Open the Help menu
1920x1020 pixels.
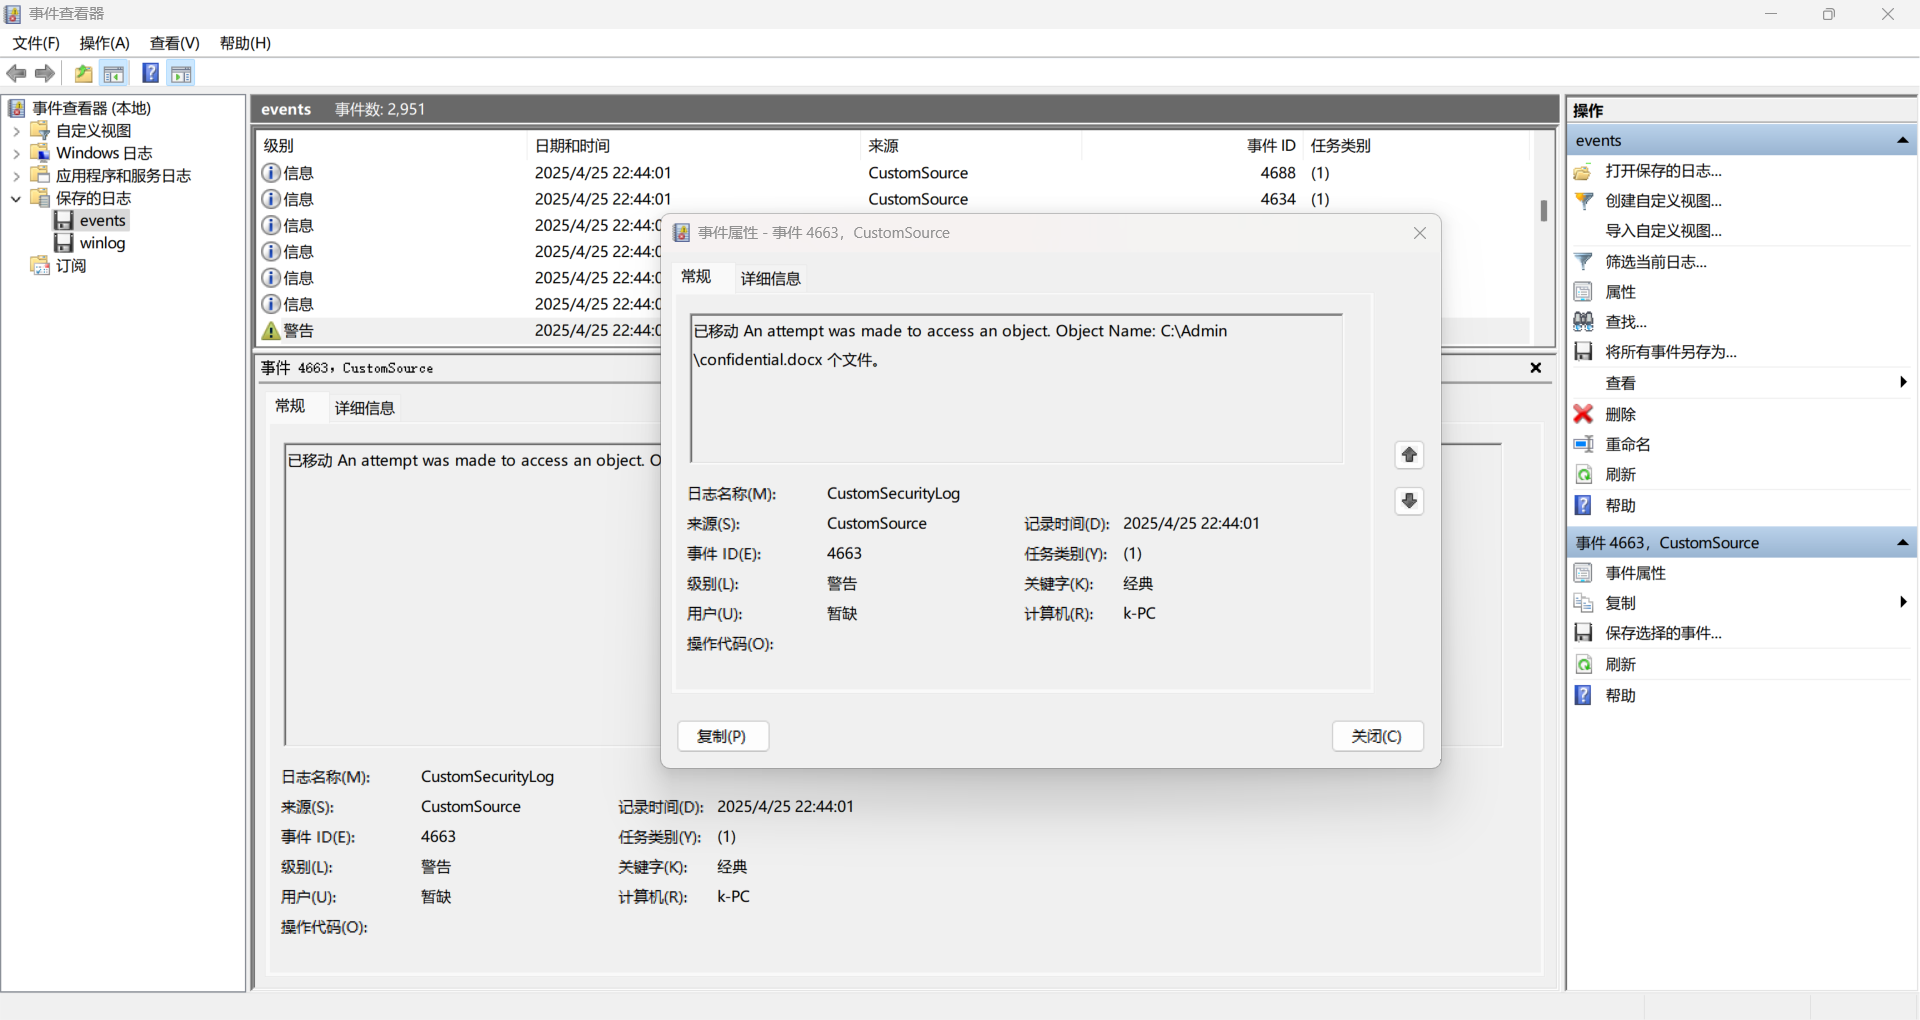coord(245,43)
